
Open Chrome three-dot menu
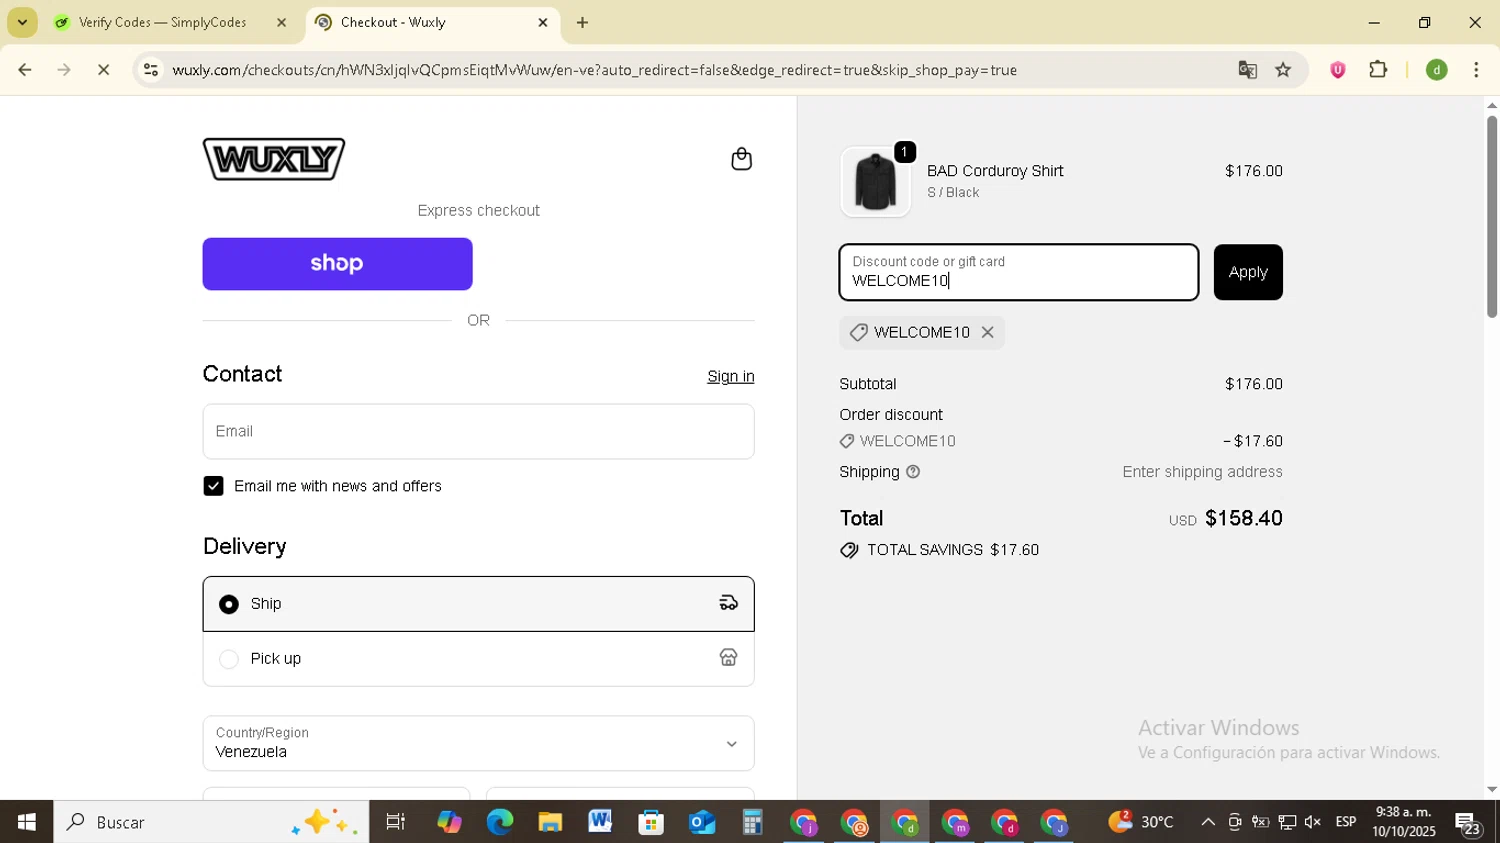(1476, 70)
